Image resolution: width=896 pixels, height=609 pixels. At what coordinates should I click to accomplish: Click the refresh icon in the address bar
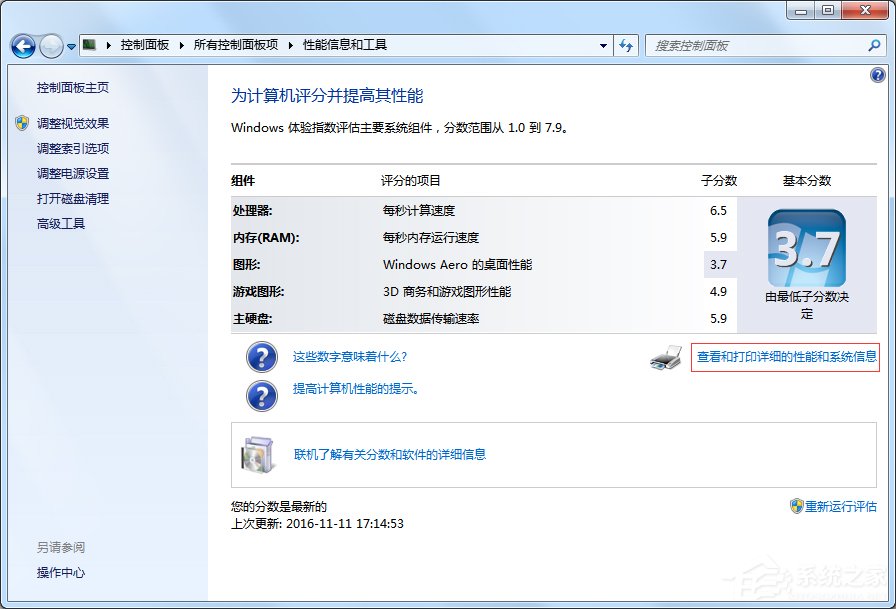pos(624,45)
